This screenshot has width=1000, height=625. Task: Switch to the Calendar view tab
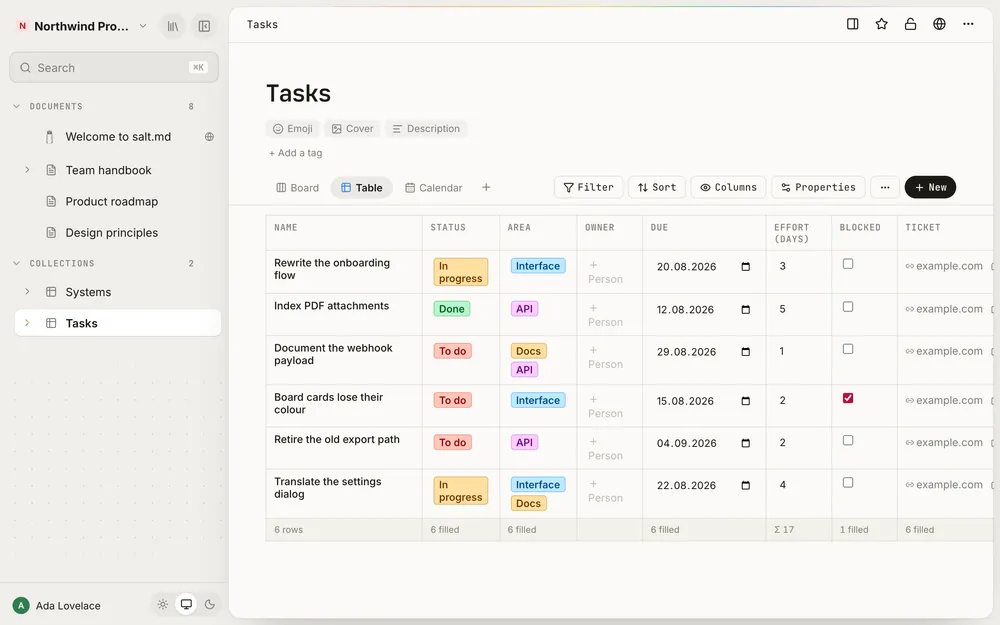434,188
